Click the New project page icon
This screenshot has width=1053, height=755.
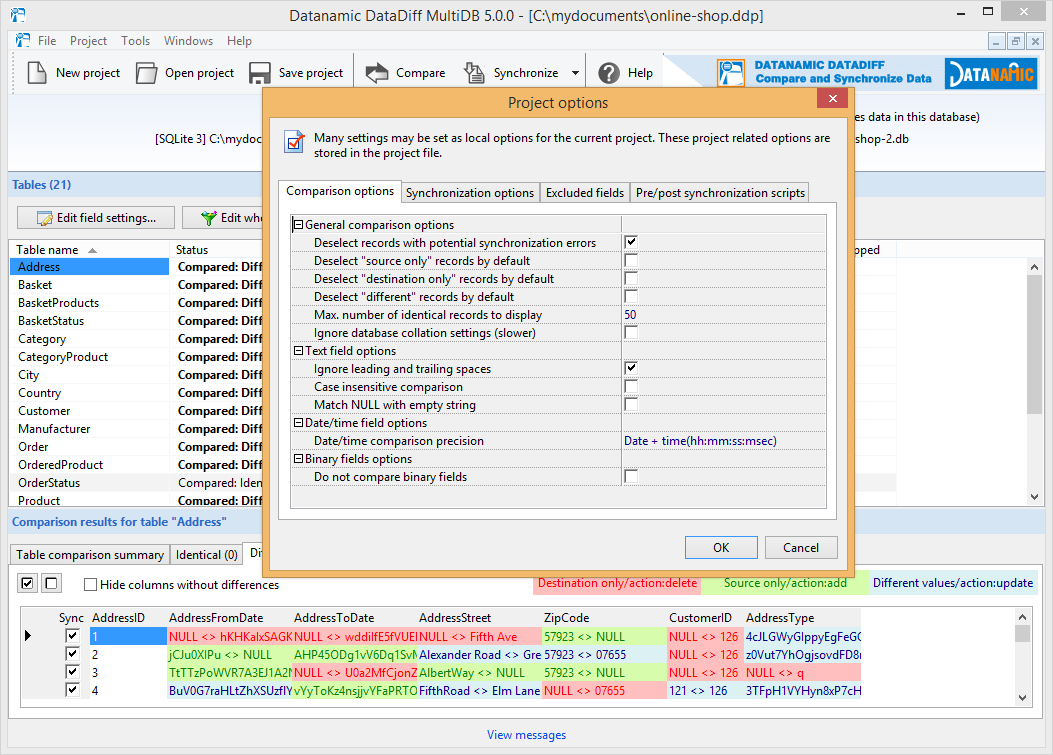tap(37, 73)
